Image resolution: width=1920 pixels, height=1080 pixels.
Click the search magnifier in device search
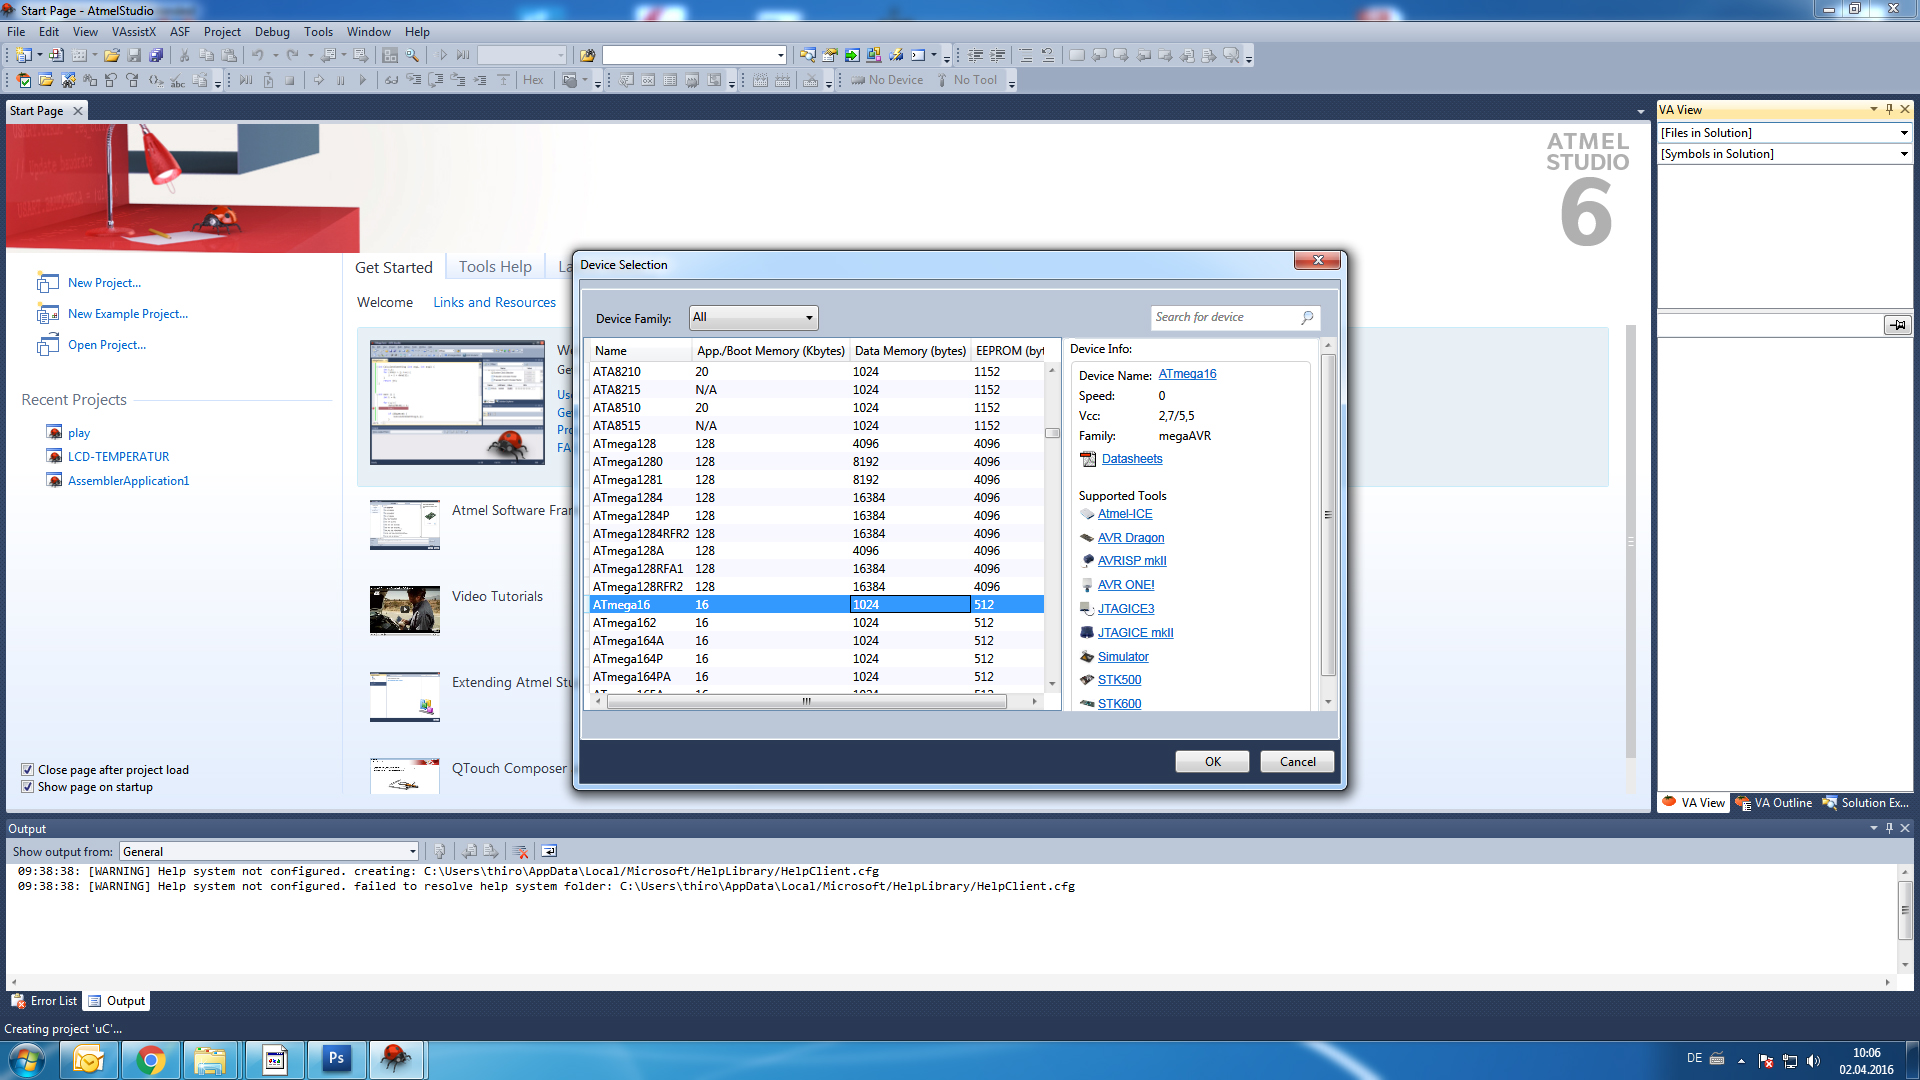(1307, 318)
